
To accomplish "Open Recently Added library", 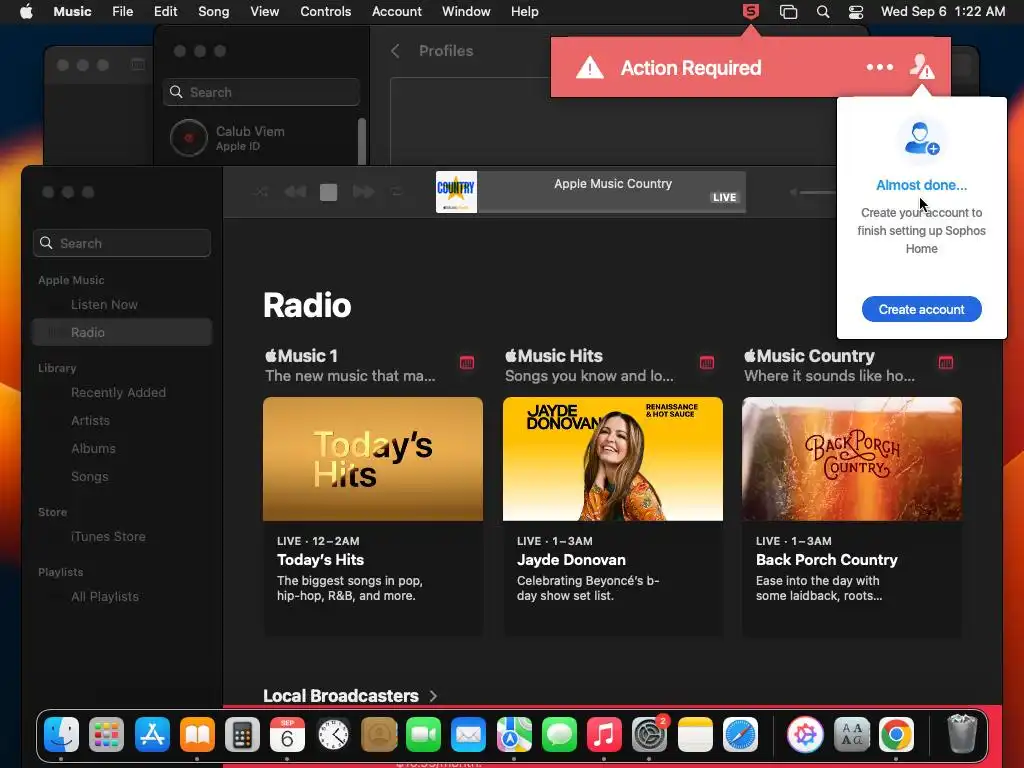I will [x=121, y=392].
